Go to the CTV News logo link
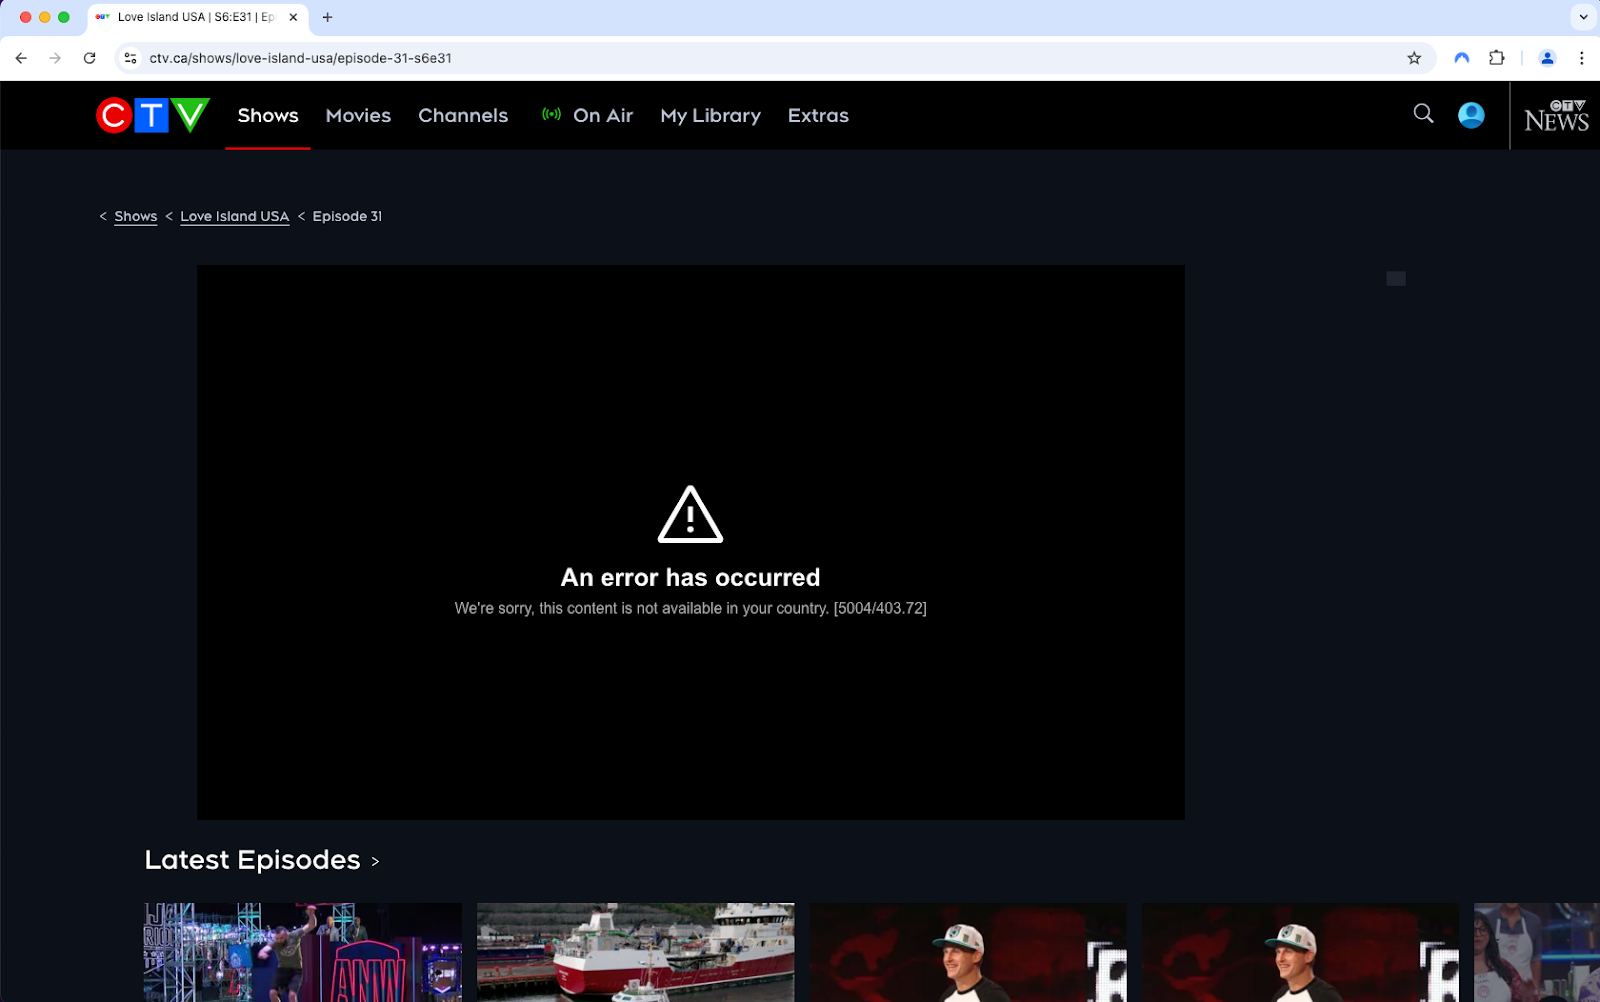 pyautogui.click(x=1556, y=116)
